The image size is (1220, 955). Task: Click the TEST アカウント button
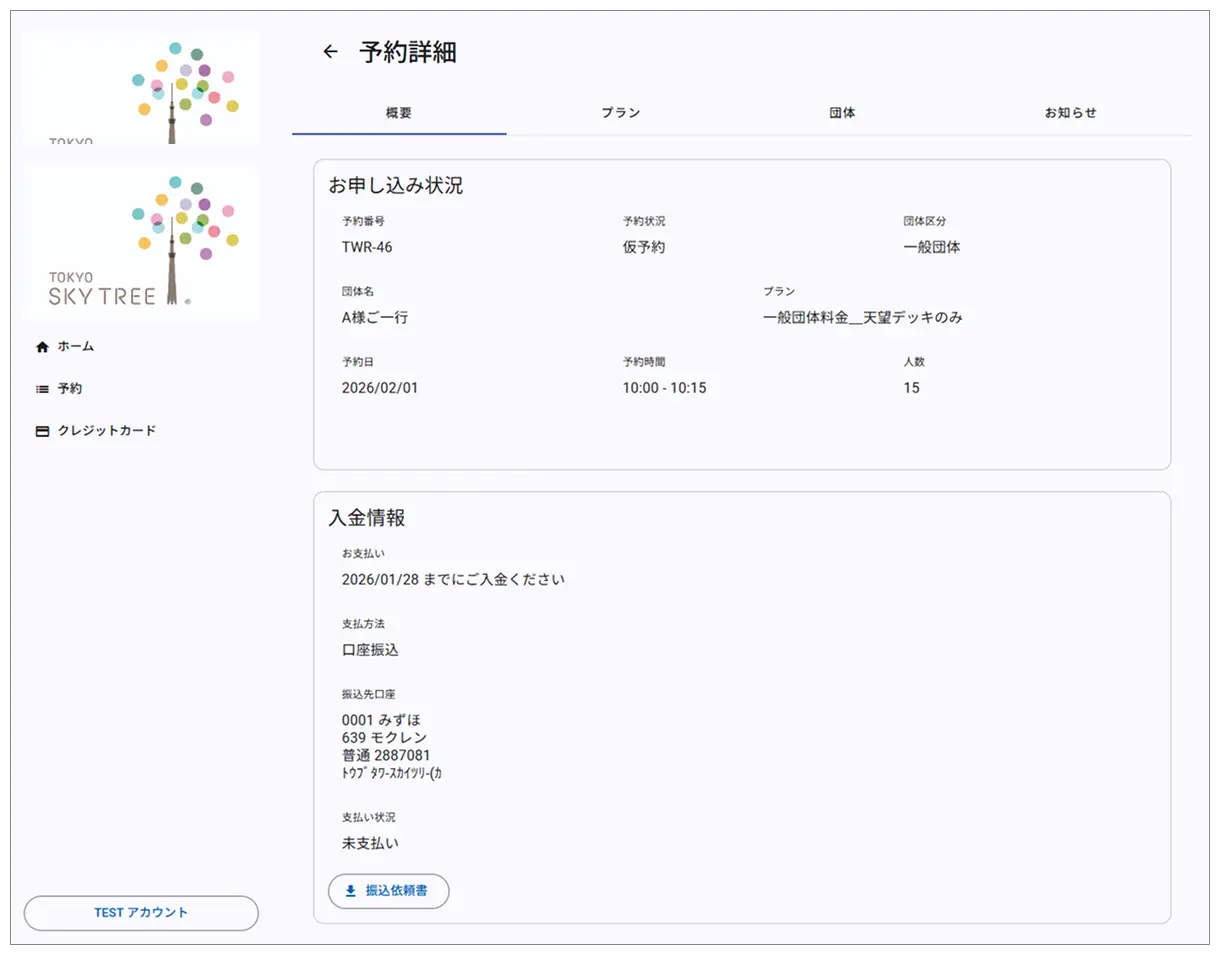point(140,912)
